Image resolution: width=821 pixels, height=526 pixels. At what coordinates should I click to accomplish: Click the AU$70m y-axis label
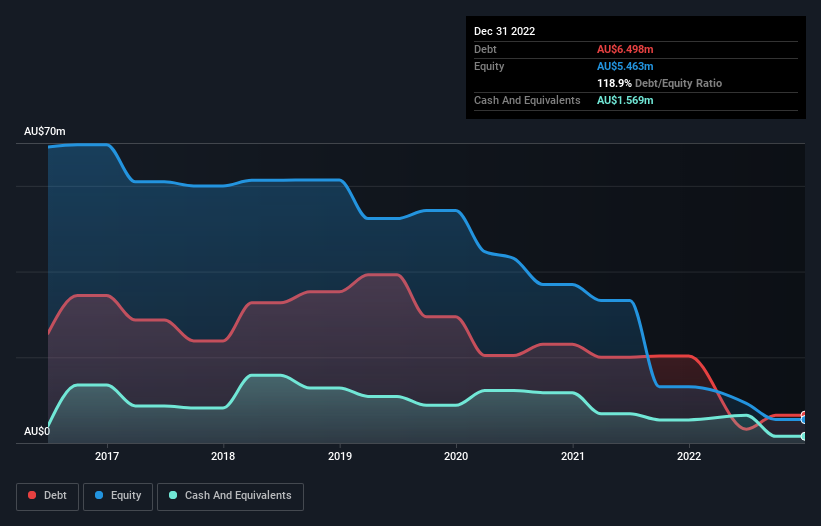pos(45,131)
